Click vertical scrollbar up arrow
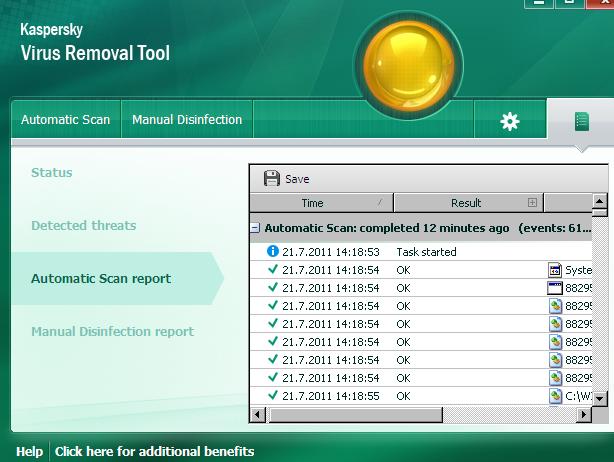This screenshot has width=614, height=462. tap(600, 201)
